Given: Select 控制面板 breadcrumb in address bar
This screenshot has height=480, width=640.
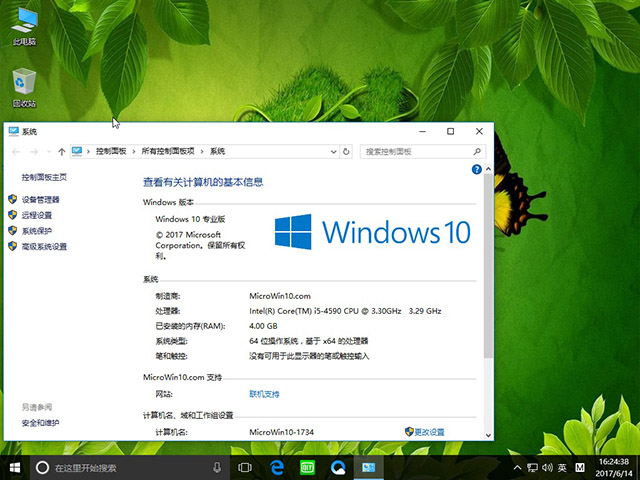Looking at the screenshot, I should 111,151.
